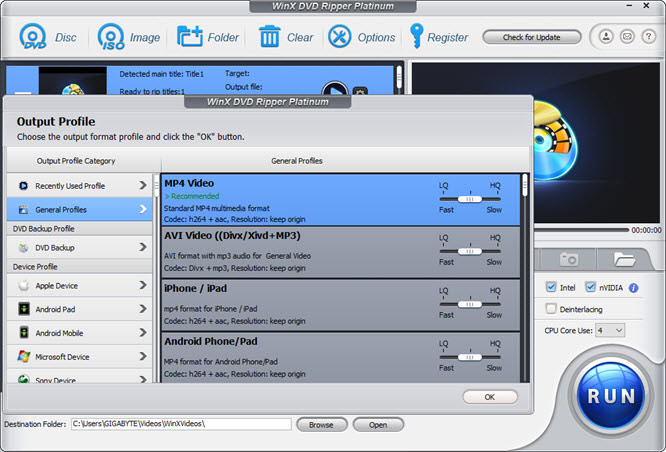Image resolution: width=666 pixels, height=452 pixels.
Task: Select the Sony Device category
Action: [79, 378]
